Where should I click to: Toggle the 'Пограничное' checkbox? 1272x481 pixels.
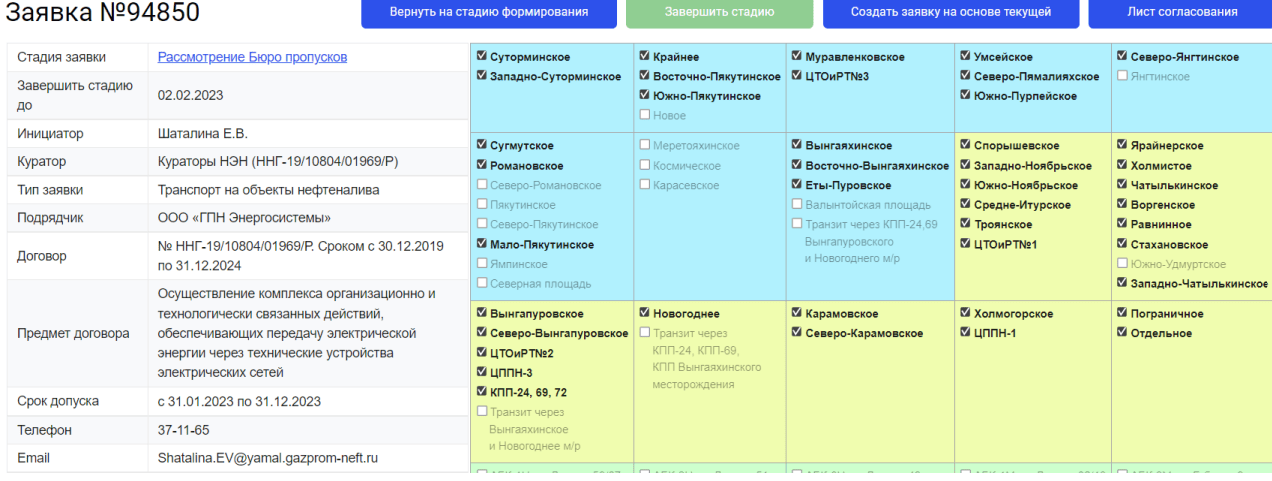1123,314
